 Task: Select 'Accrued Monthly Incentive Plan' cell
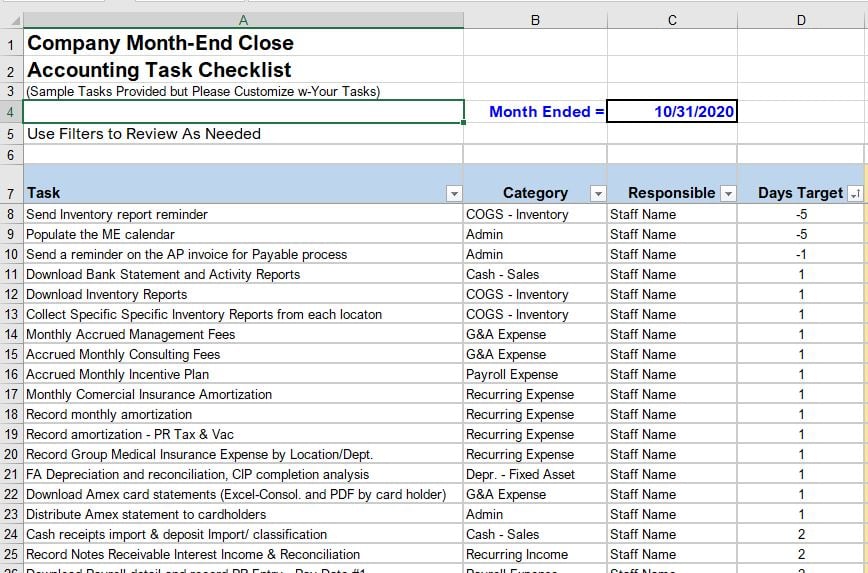click(x=243, y=374)
